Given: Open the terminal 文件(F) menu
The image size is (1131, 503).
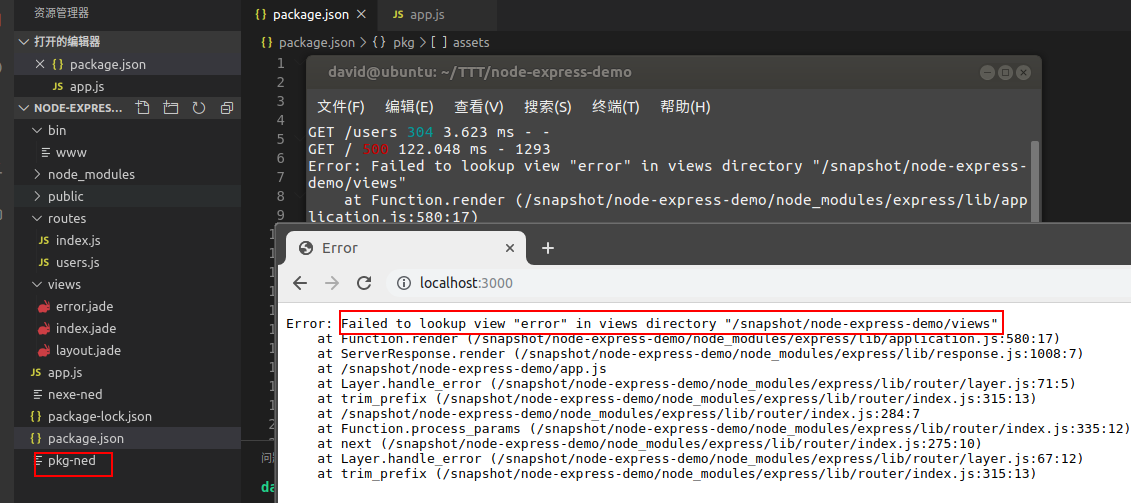Looking at the screenshot, I should [341, 107].
